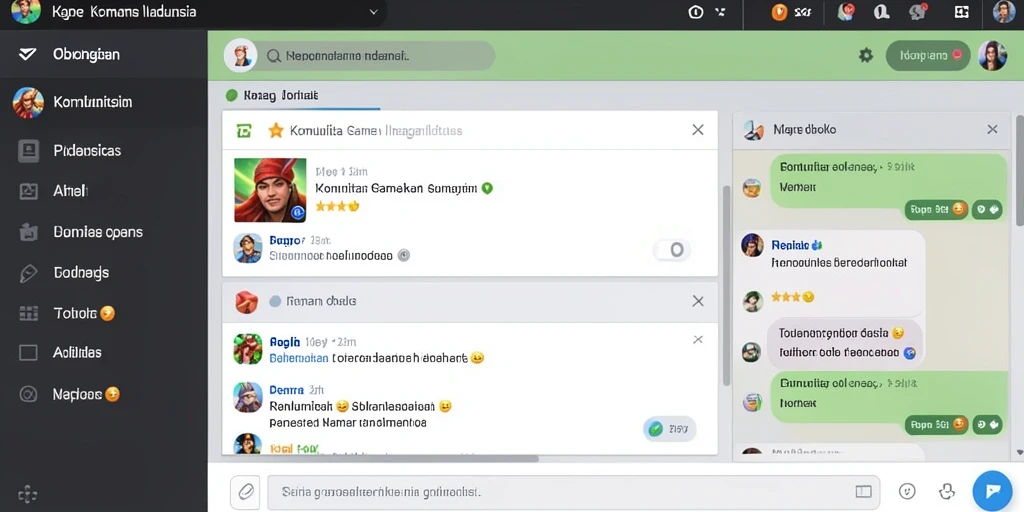
Task: Open the top-right user avatar
Action: click(x=1004, y=12)
